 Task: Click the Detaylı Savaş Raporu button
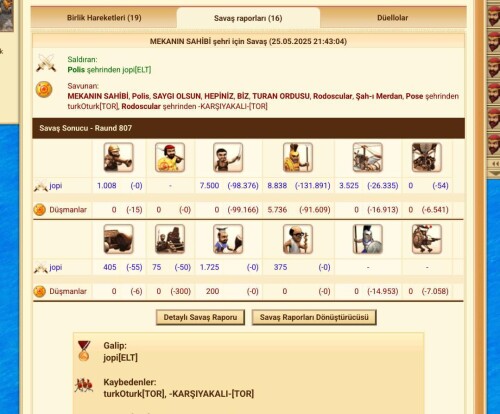coord(200,317)
